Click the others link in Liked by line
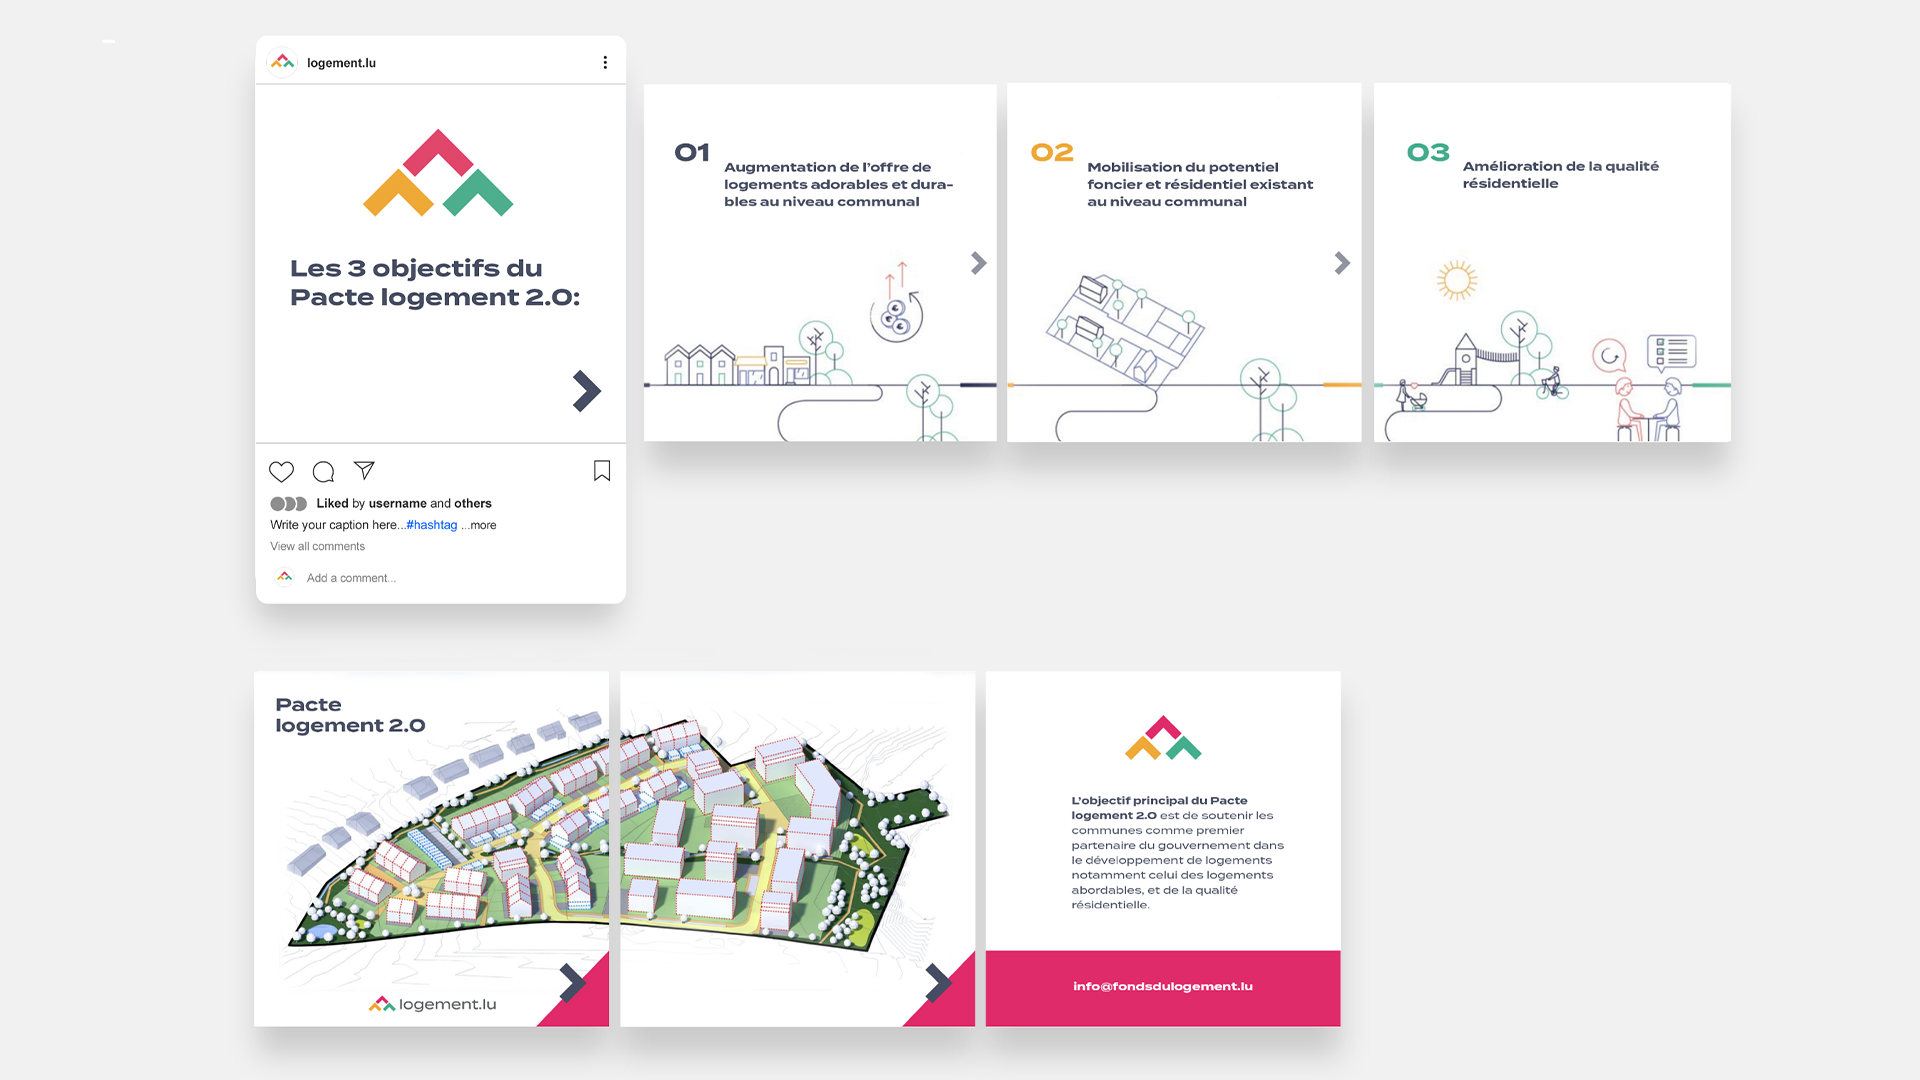1920x1080 pixels. point(473,504)
